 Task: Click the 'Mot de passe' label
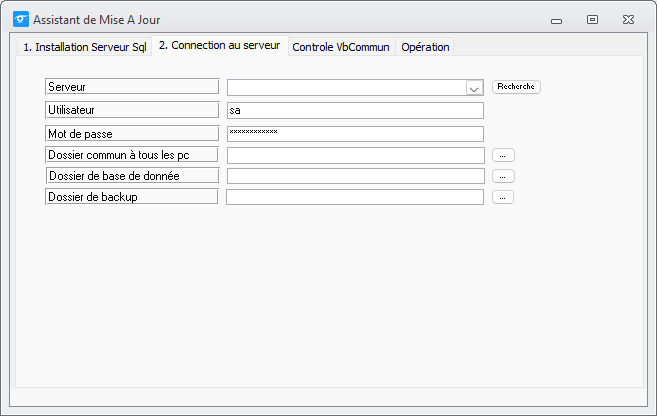(132, 134)
